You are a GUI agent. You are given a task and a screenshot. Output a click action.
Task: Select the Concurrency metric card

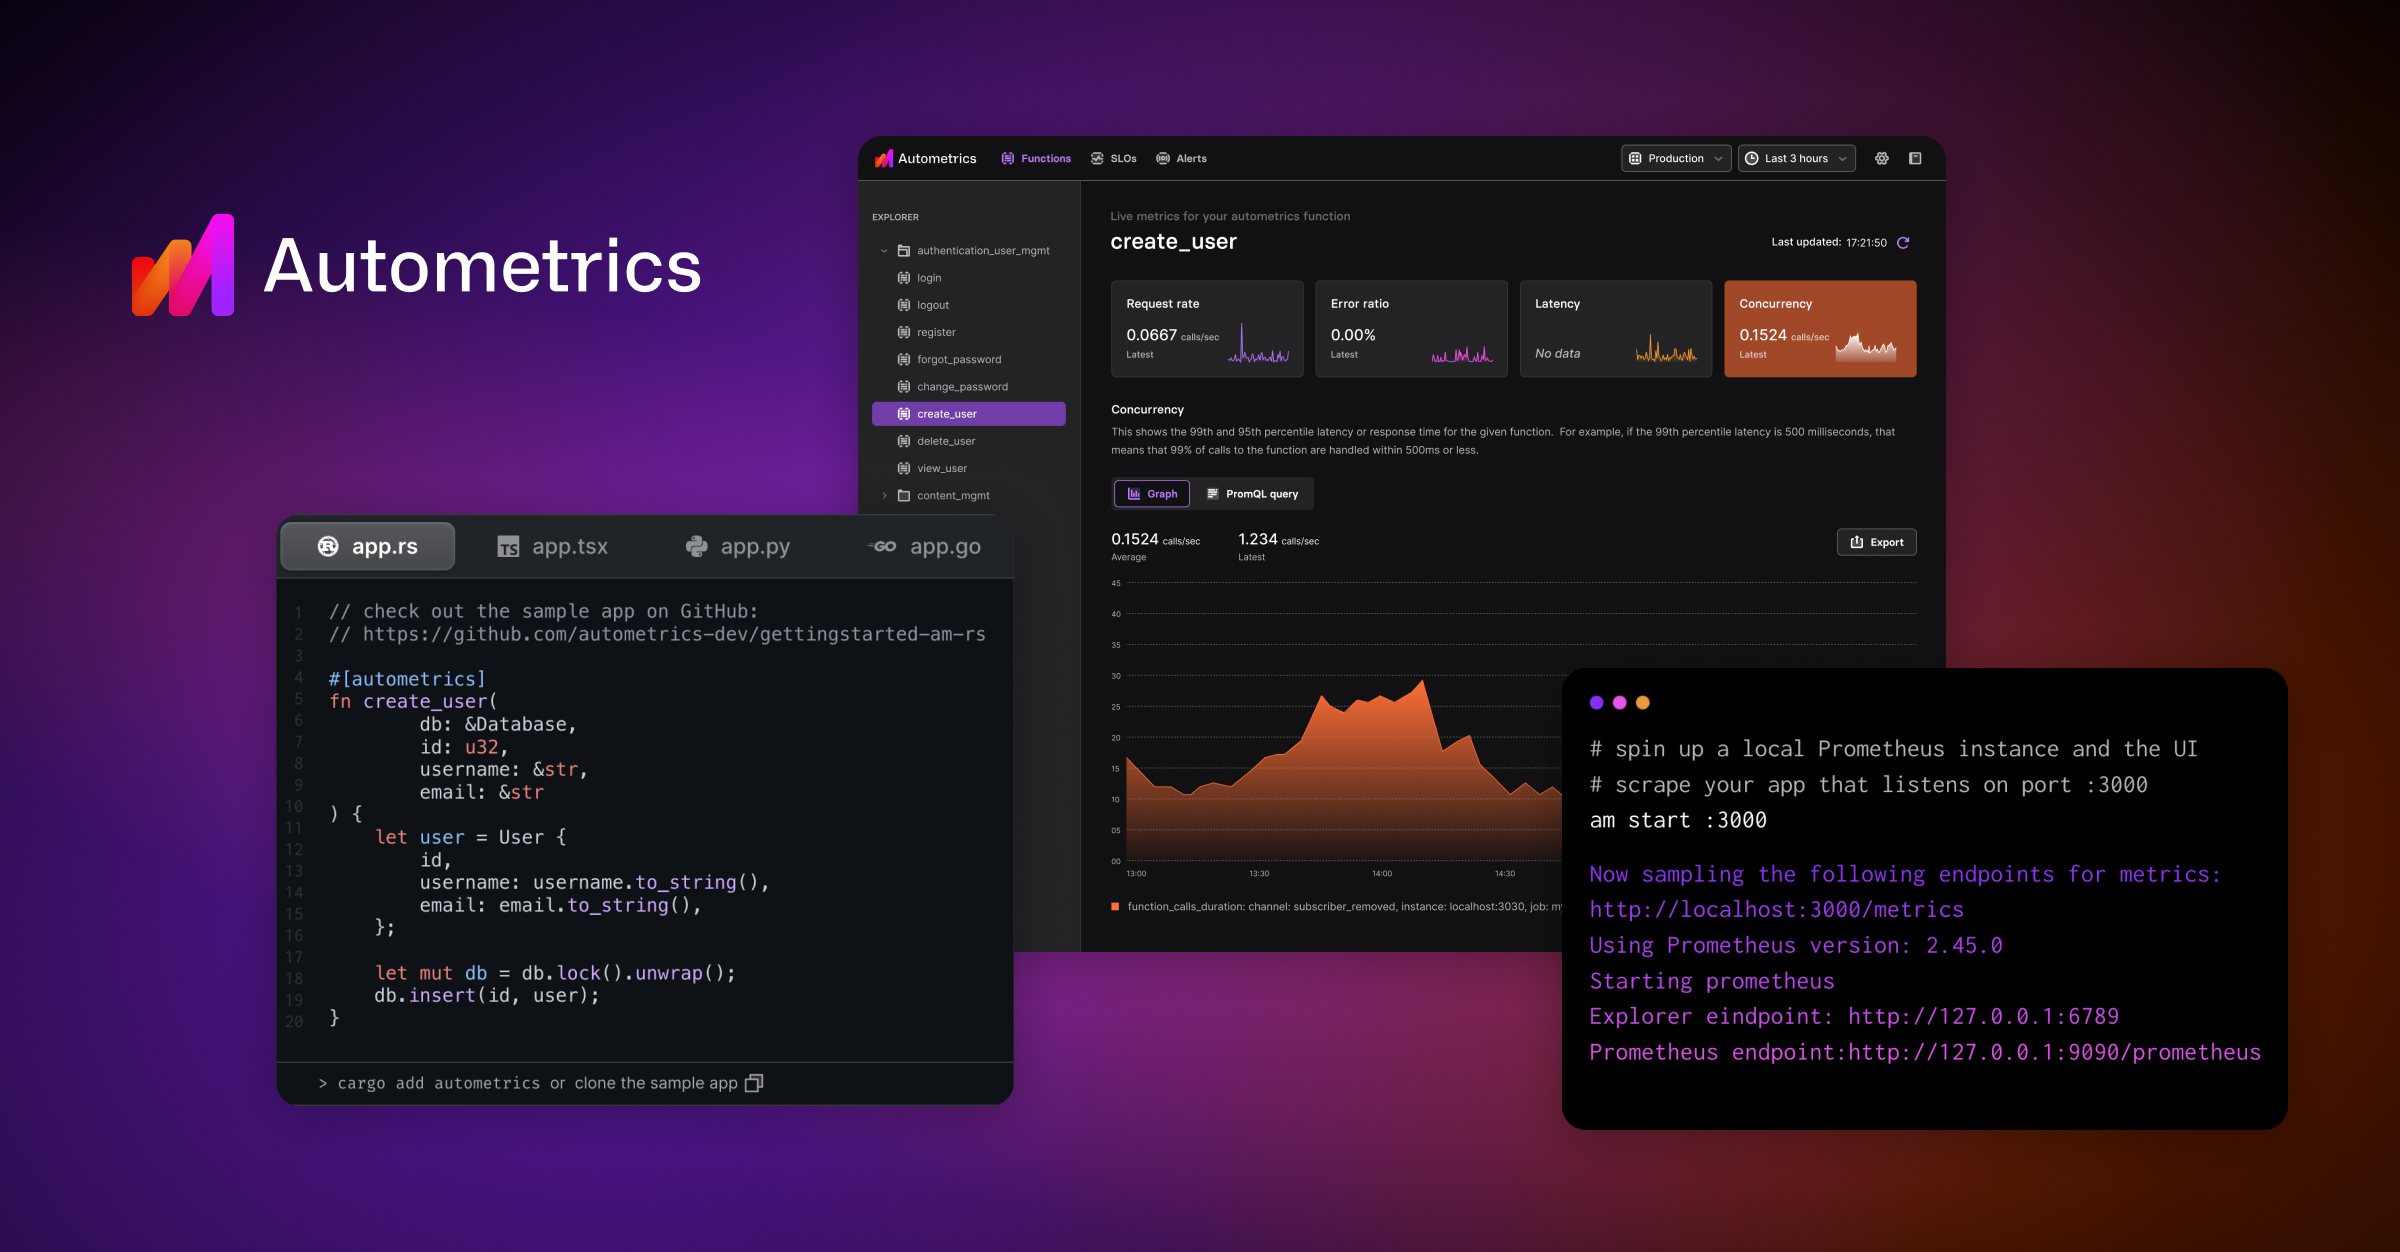1819,328
